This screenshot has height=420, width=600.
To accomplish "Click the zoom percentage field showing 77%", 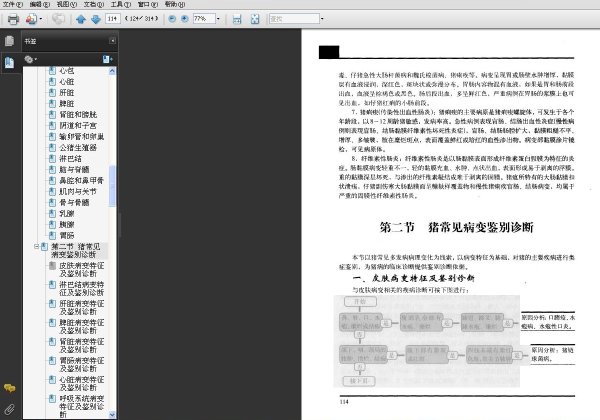I will (x=204, y=18).
